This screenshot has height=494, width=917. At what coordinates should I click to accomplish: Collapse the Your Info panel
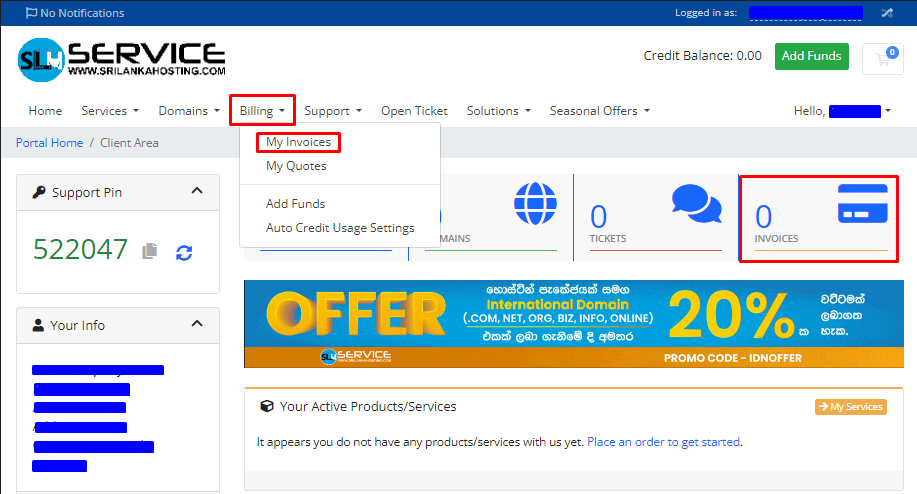coord(197,324)
